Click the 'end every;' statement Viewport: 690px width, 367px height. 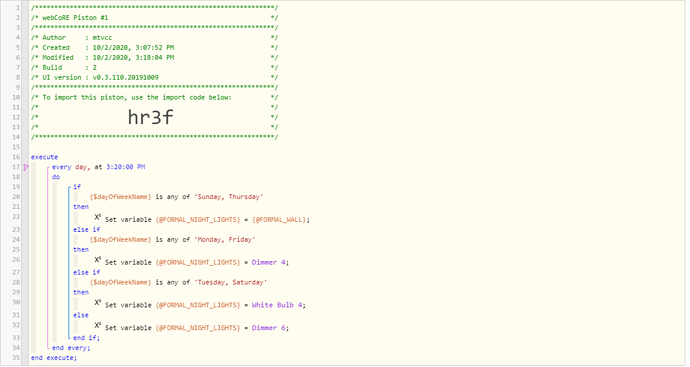[x=71, y=348]
